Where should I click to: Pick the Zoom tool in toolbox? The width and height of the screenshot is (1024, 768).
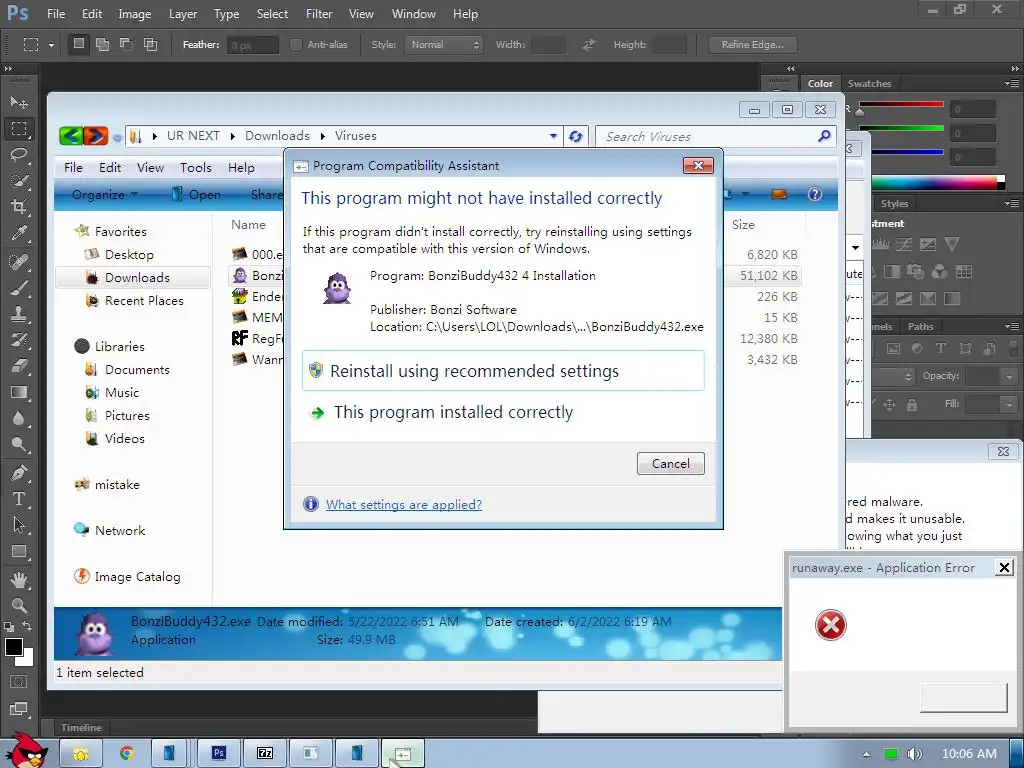pos(19,605)
